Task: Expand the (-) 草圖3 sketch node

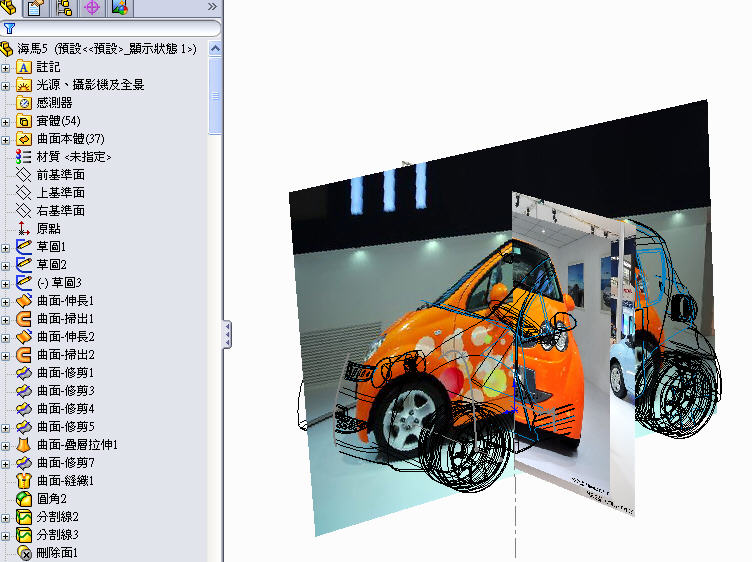Action: point(5,284)
